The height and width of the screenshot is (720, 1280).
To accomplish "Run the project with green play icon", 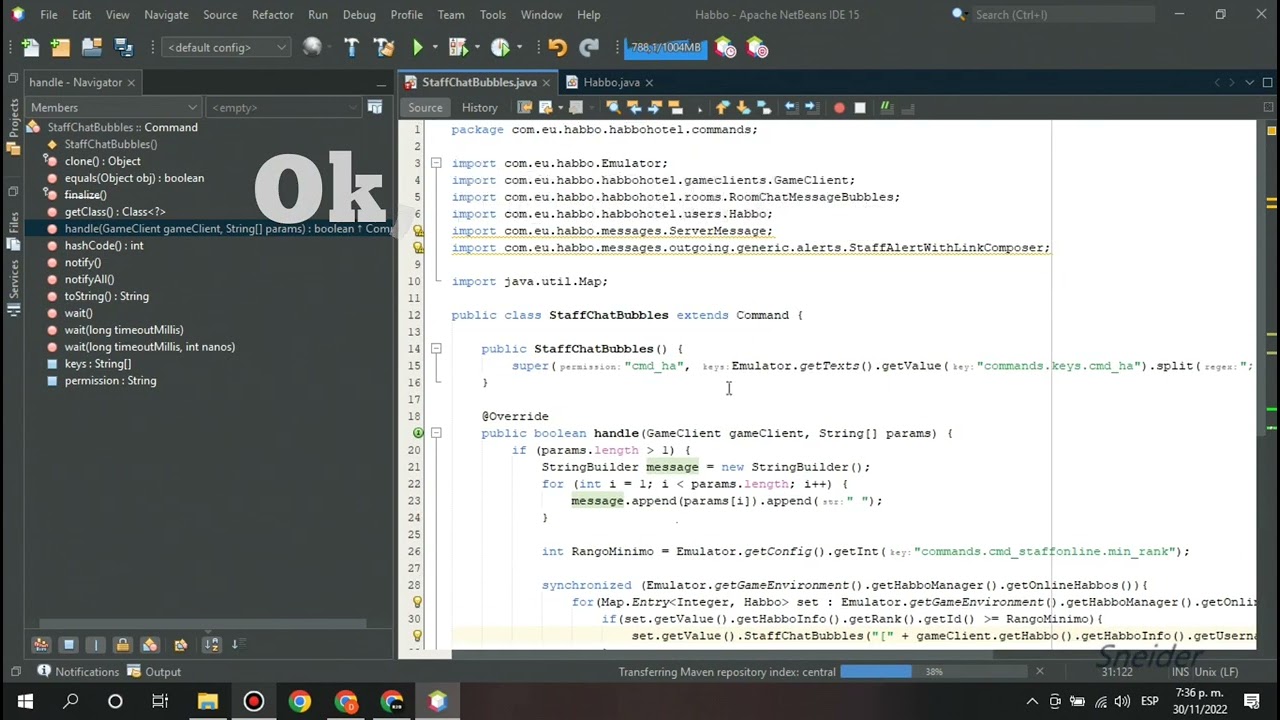I will (418, 47).
